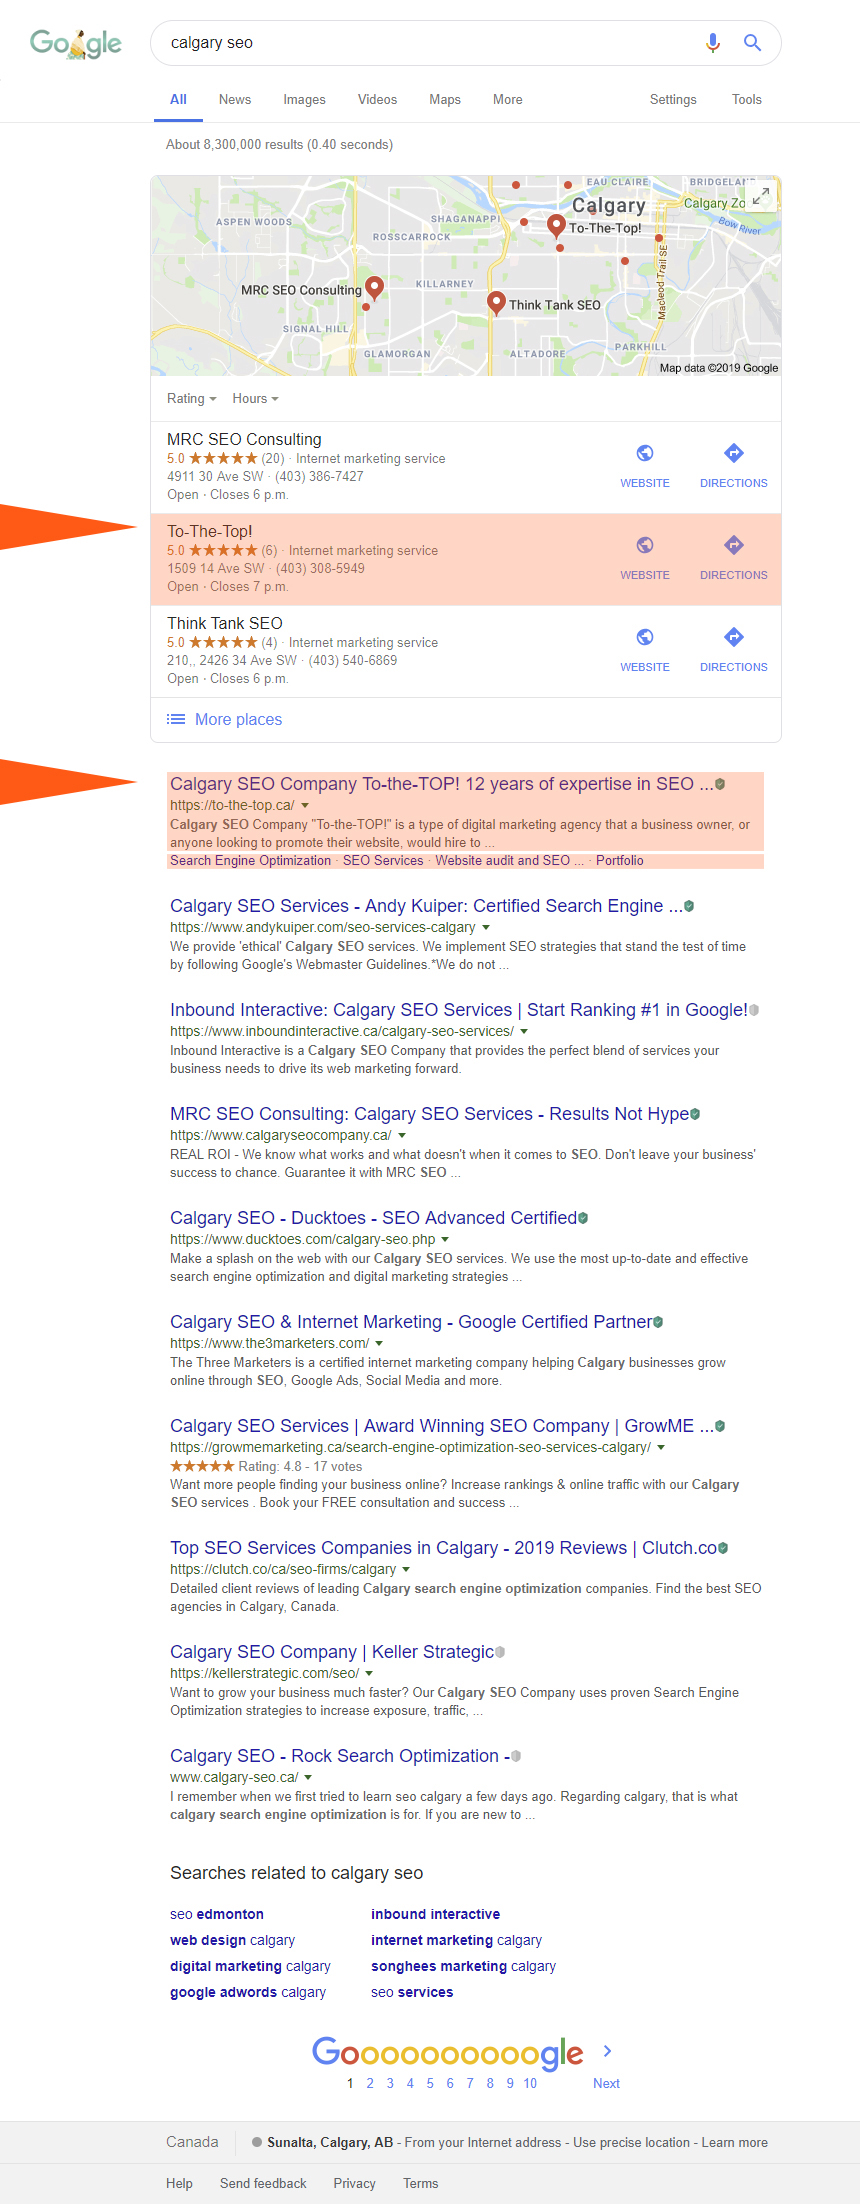860x2204 pixels.
Task: Expand options arrow for calgary-seo.ca URL
Action: (x=308, y=1777)
